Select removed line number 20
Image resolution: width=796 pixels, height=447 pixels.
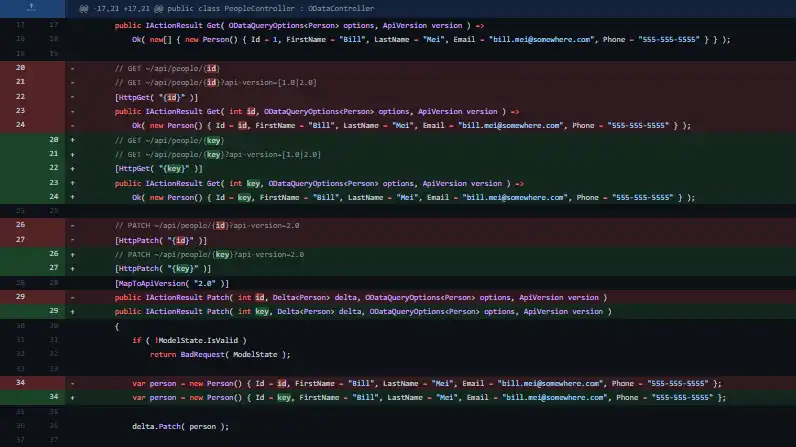point(20,67)
